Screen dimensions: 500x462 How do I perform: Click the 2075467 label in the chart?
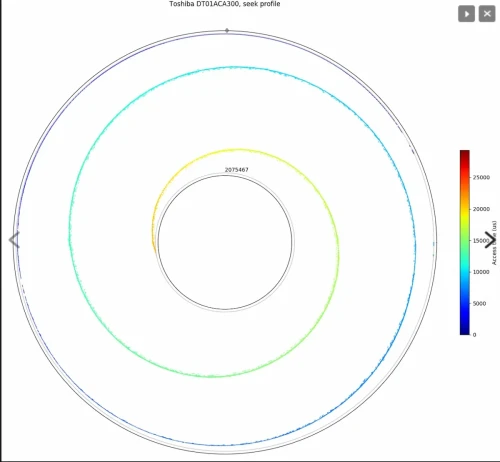pyautogui.click(x=236, y=170)
